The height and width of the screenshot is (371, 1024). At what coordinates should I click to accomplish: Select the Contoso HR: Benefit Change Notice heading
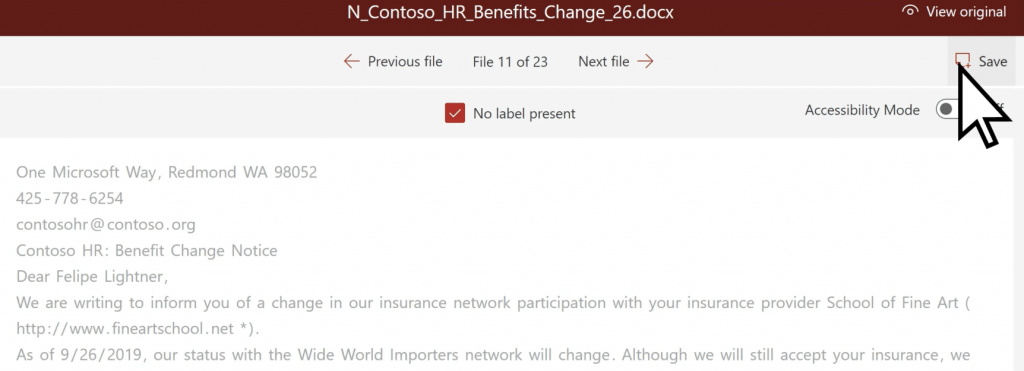pyautogui.click(x=147, y=251)
